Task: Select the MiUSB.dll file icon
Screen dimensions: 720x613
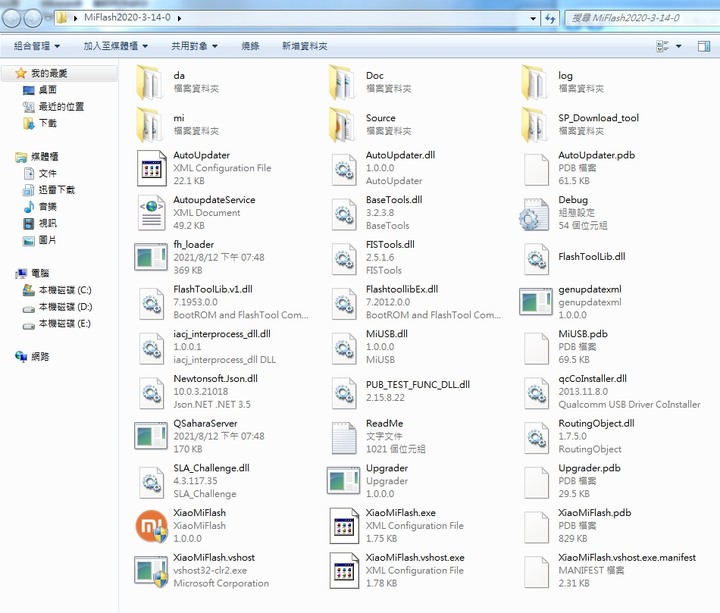Action: (343, 348)
